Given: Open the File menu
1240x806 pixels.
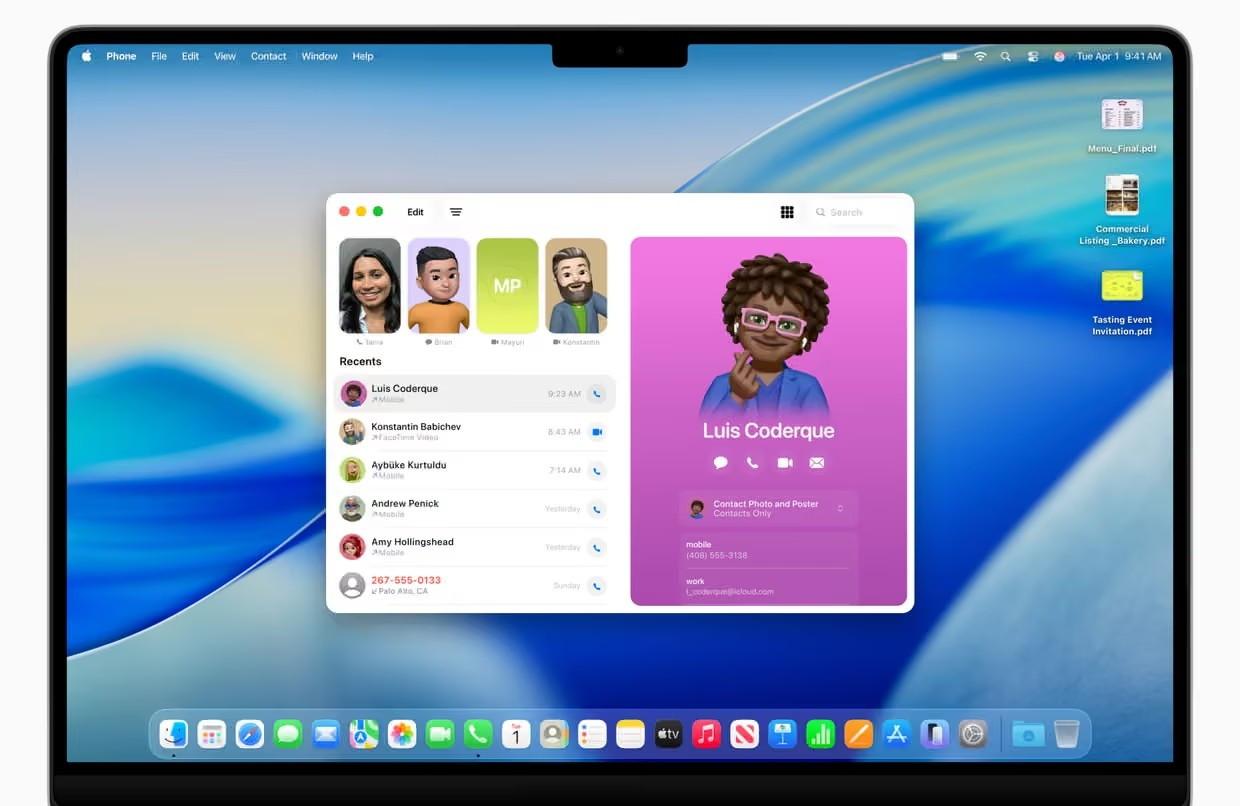Looking at the screenshot, I should [x=159, y=56].
